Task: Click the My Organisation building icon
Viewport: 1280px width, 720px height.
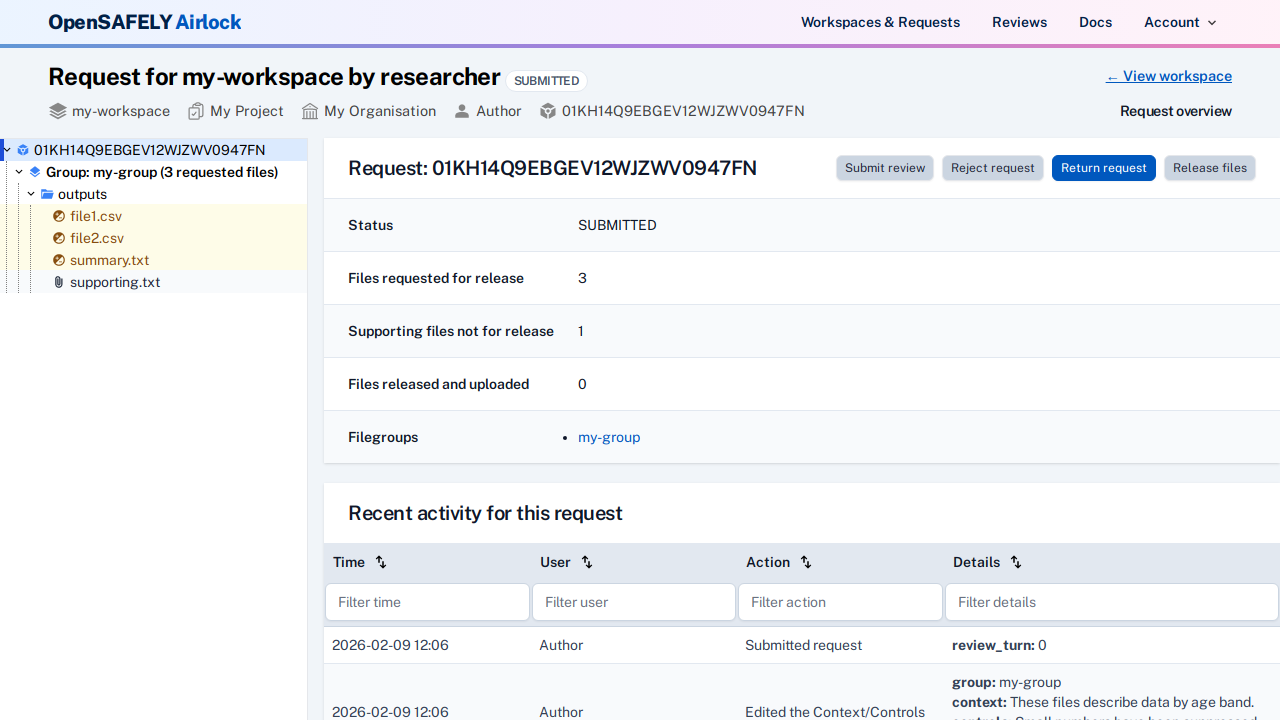Action: (308, 111)
